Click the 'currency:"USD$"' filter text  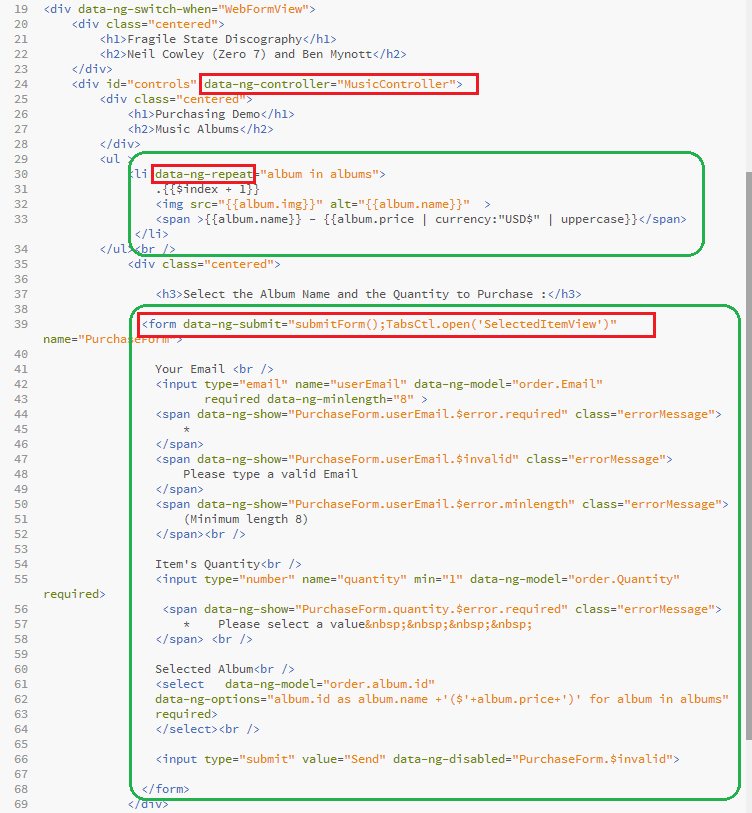click(488, 219)
